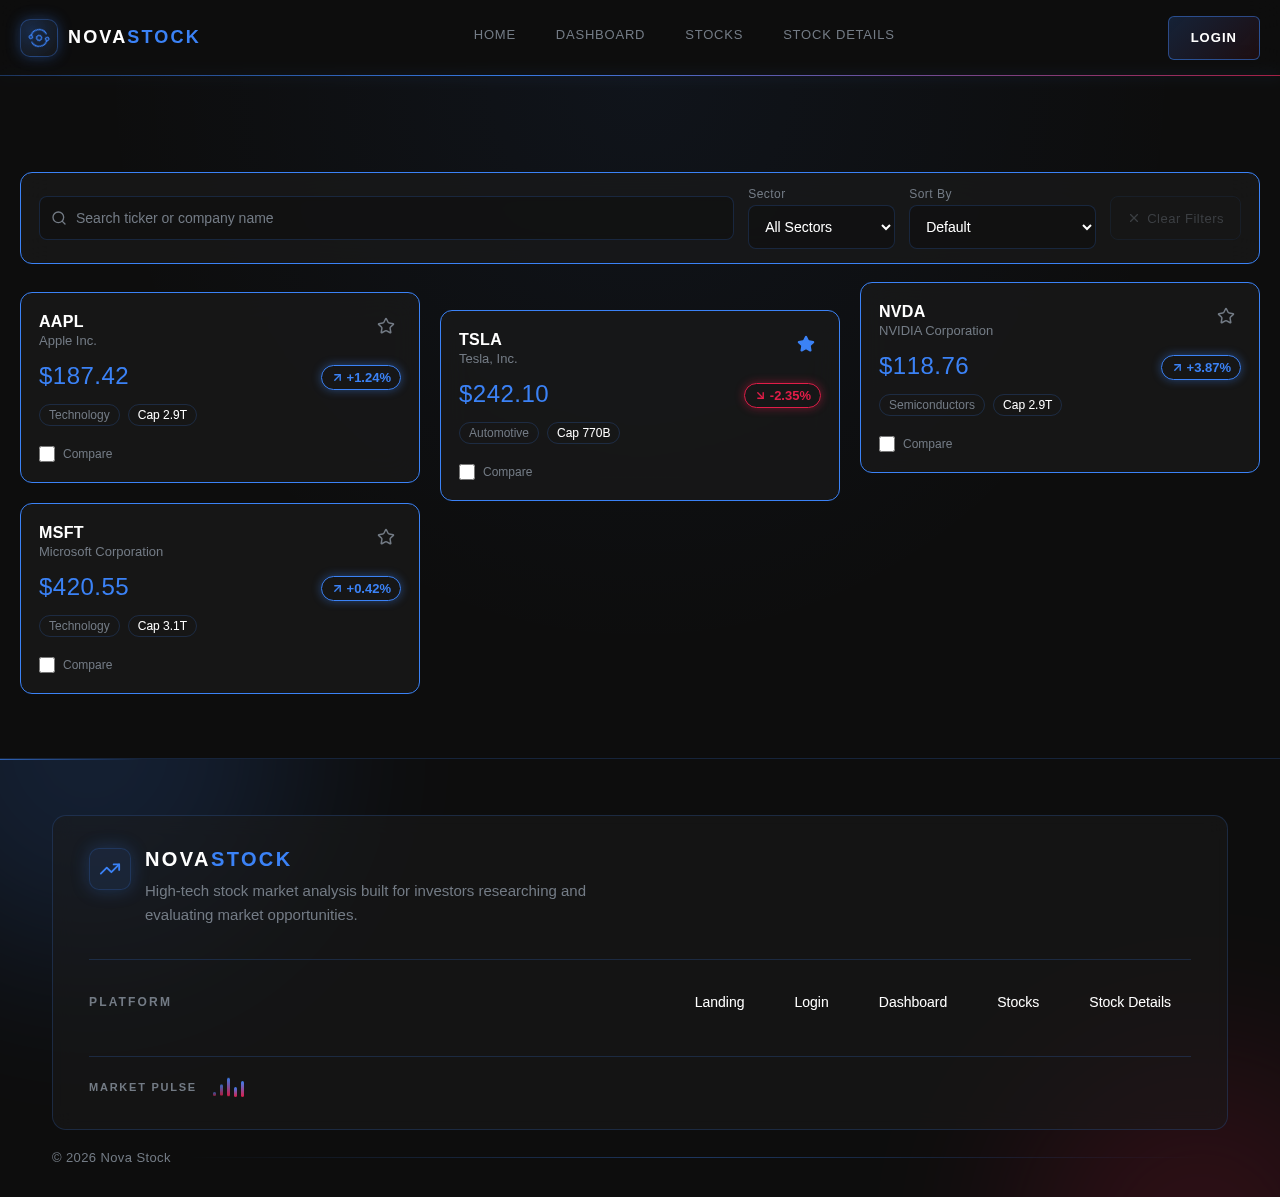Click the $242.10 price on TSLA
The width and height of the screenshot is (1280, 1197).
[x=504, y=394]
